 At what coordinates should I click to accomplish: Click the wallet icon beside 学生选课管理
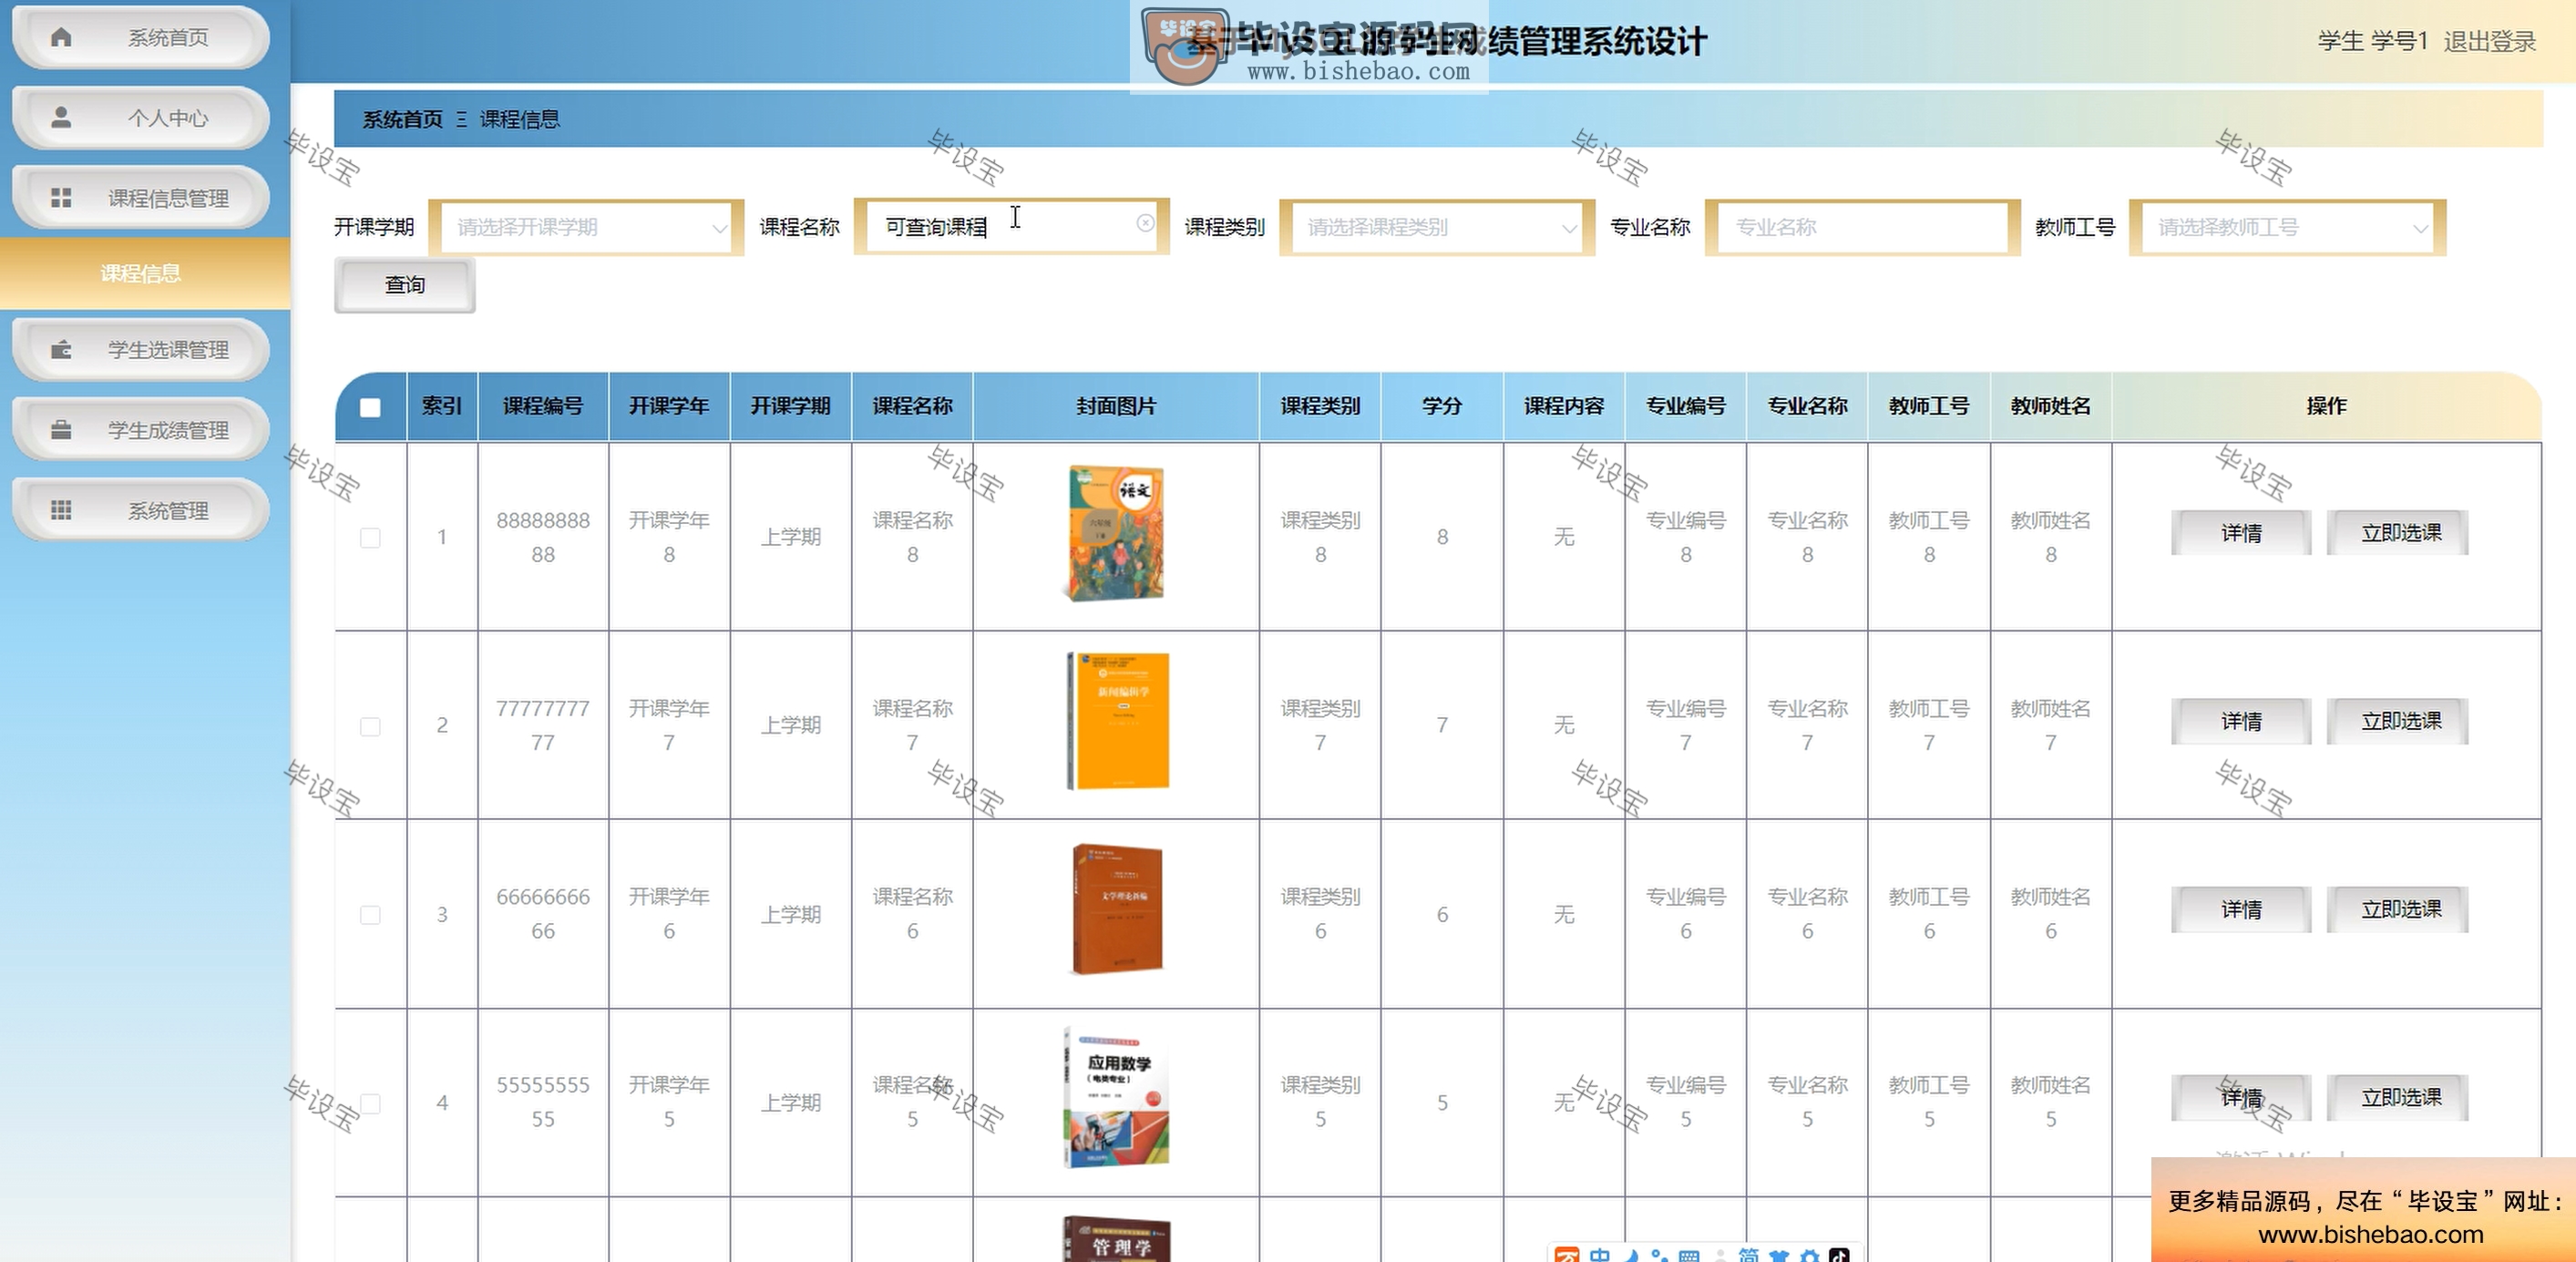(61, 349)
